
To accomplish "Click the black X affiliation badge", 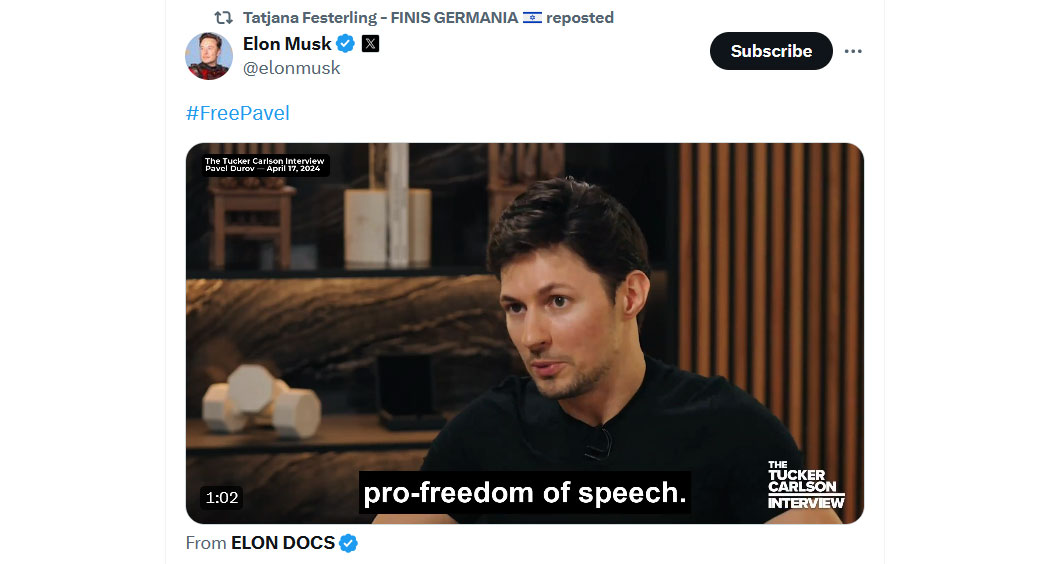I will [x=370, y=44].
